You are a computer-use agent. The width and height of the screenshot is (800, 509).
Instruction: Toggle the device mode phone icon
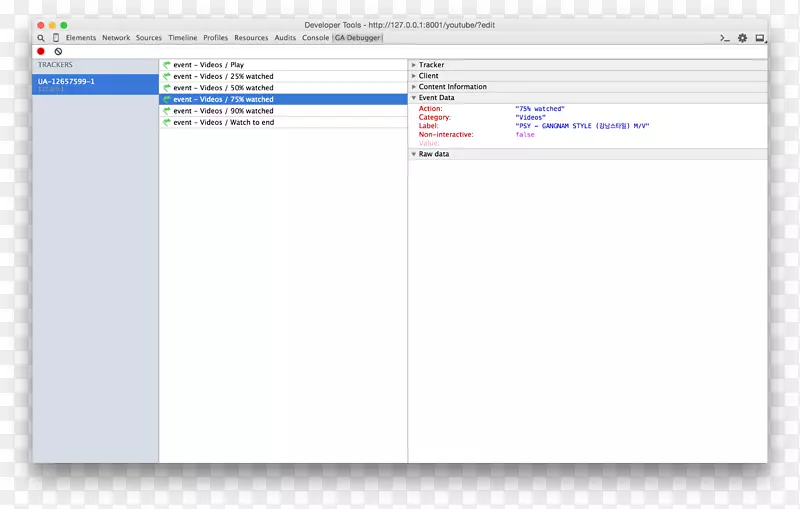(56, 38)
